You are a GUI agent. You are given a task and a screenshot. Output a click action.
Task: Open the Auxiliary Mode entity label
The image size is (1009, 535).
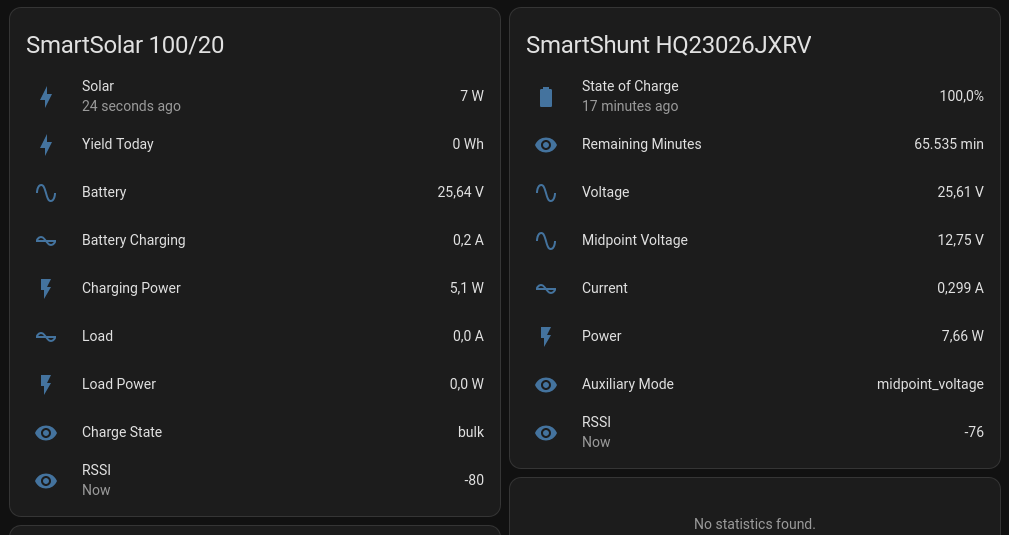pos(627,384)
